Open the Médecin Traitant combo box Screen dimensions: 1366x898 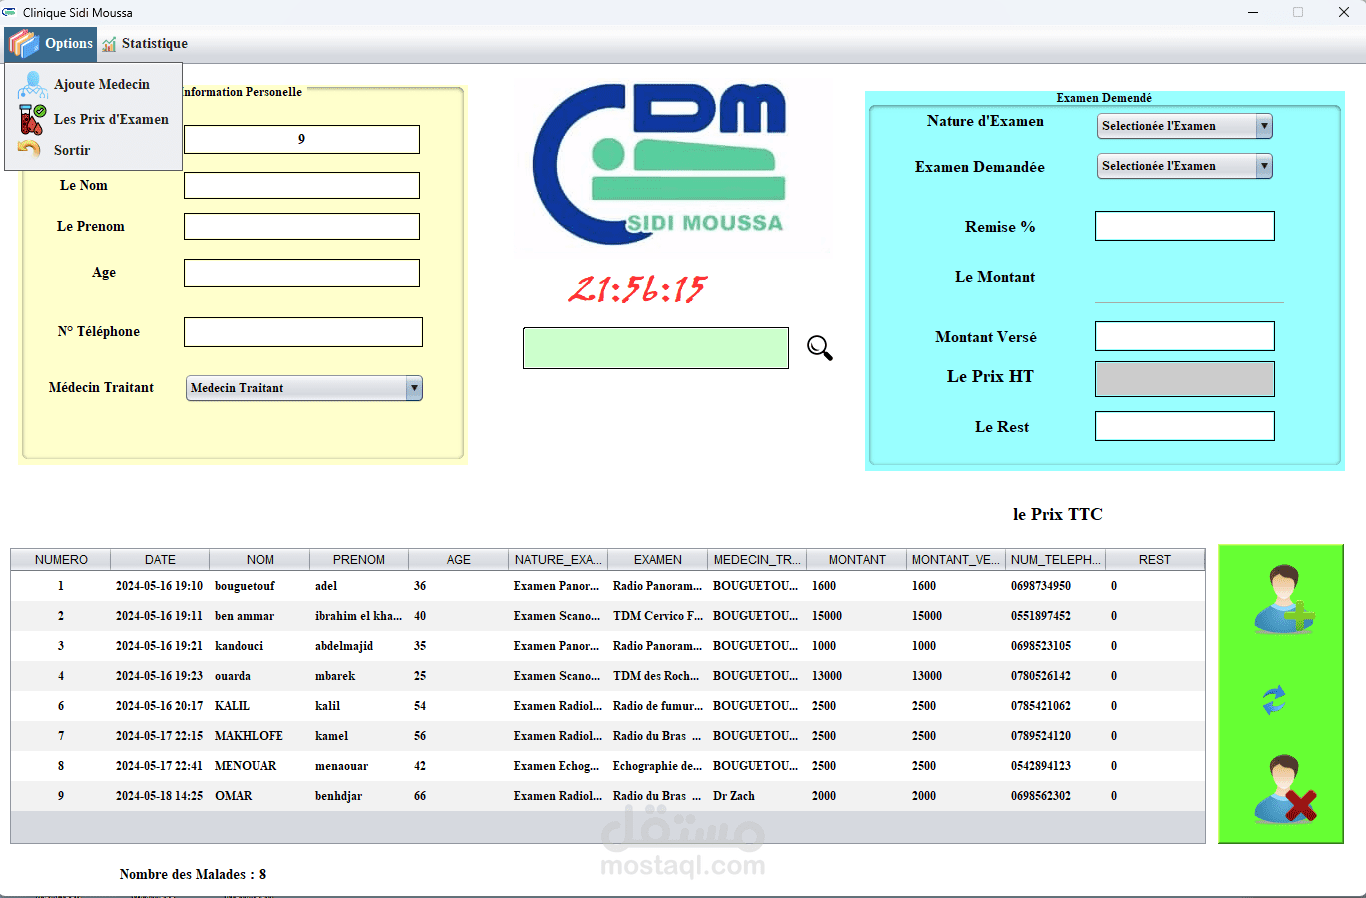point(304,388)
